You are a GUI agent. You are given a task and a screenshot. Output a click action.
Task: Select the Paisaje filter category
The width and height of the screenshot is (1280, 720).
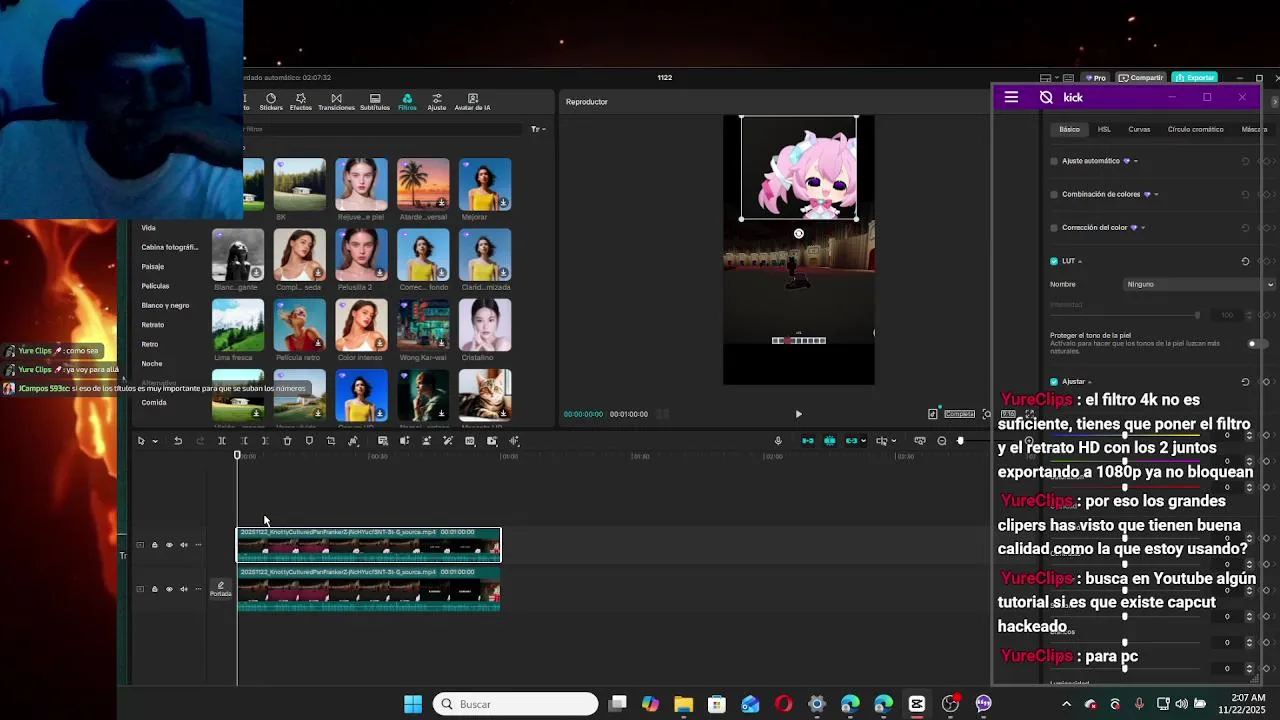[153, 267]
